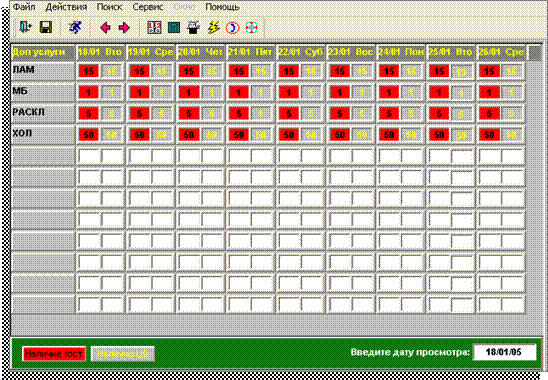Click the rabbit in hat wizard icon
This screenshot has height=380, width=548.
tap(193, 28)
